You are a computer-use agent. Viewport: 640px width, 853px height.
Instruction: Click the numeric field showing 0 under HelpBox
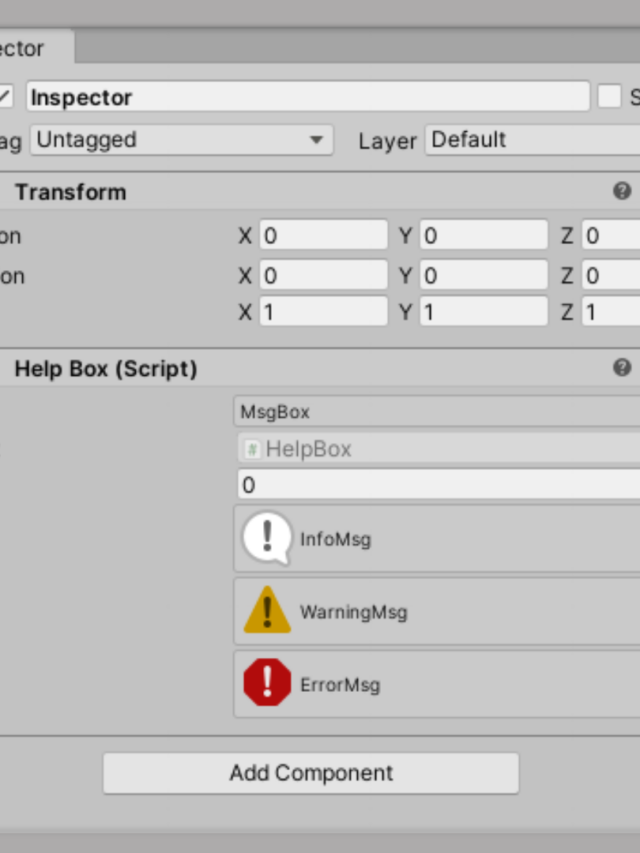(439, 485)
